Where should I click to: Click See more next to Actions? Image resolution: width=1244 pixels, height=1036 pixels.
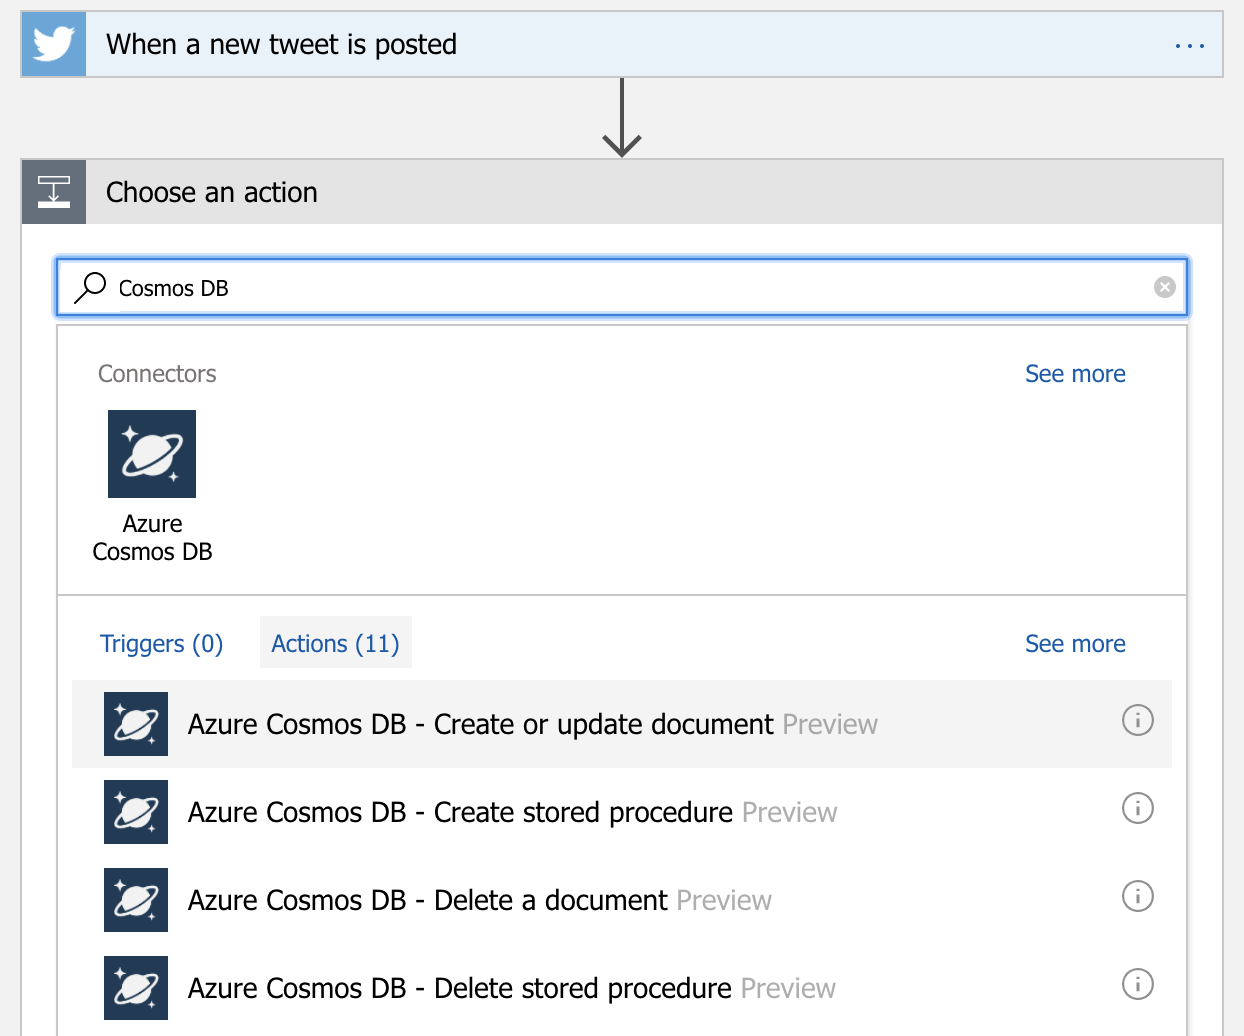click(x=1074, y=644)
